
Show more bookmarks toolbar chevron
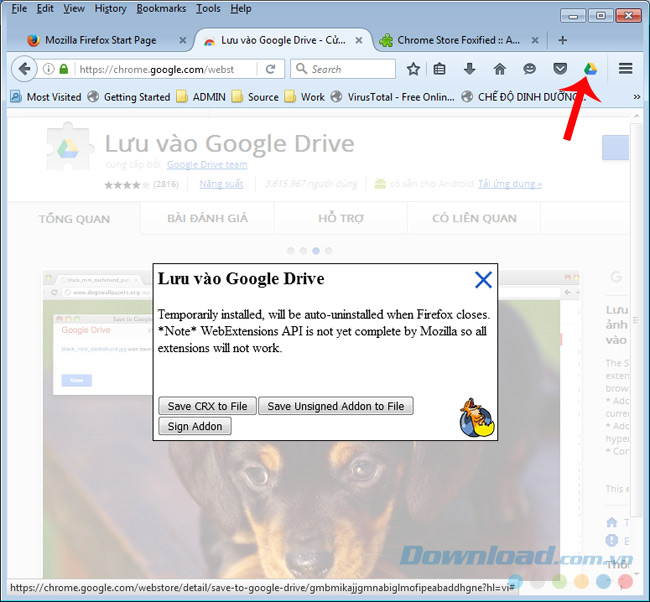(x=637, y=97)
